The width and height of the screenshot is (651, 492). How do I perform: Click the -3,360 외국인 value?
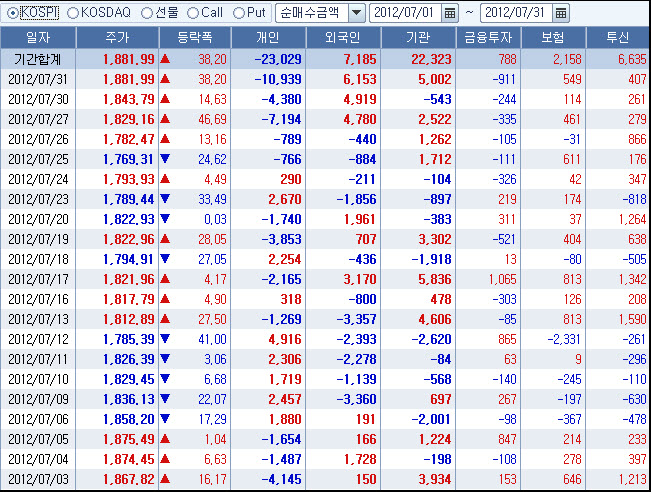click(x=357, y=399)
